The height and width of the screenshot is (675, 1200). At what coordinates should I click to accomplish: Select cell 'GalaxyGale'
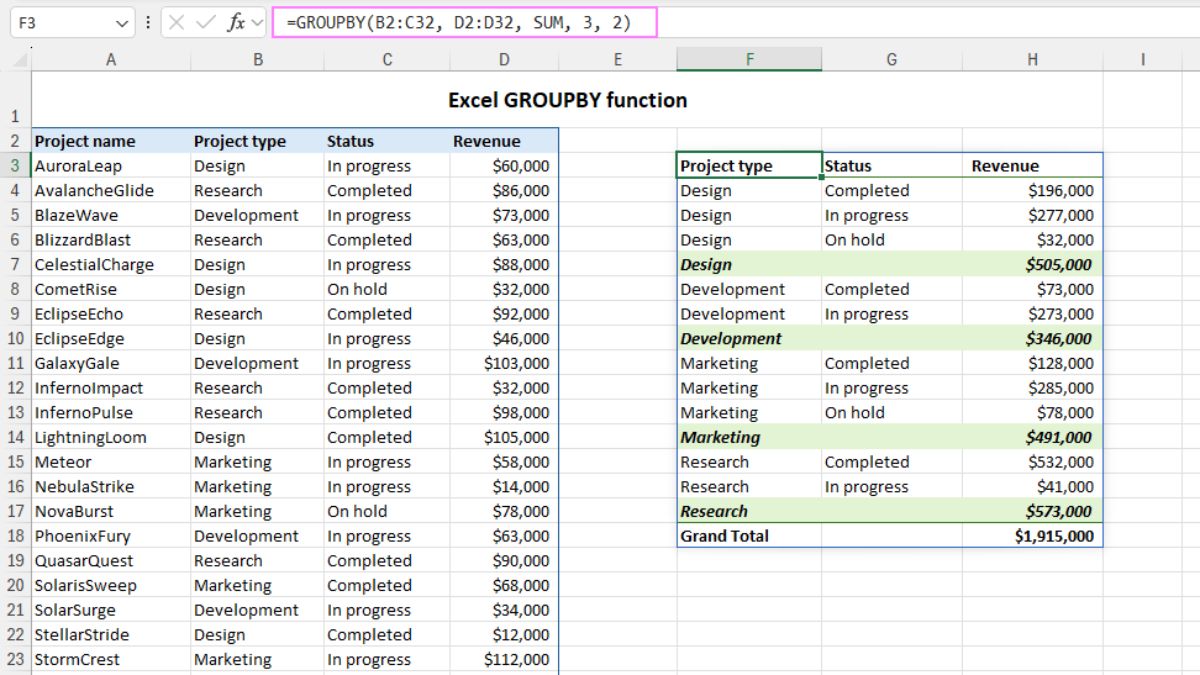111,363
